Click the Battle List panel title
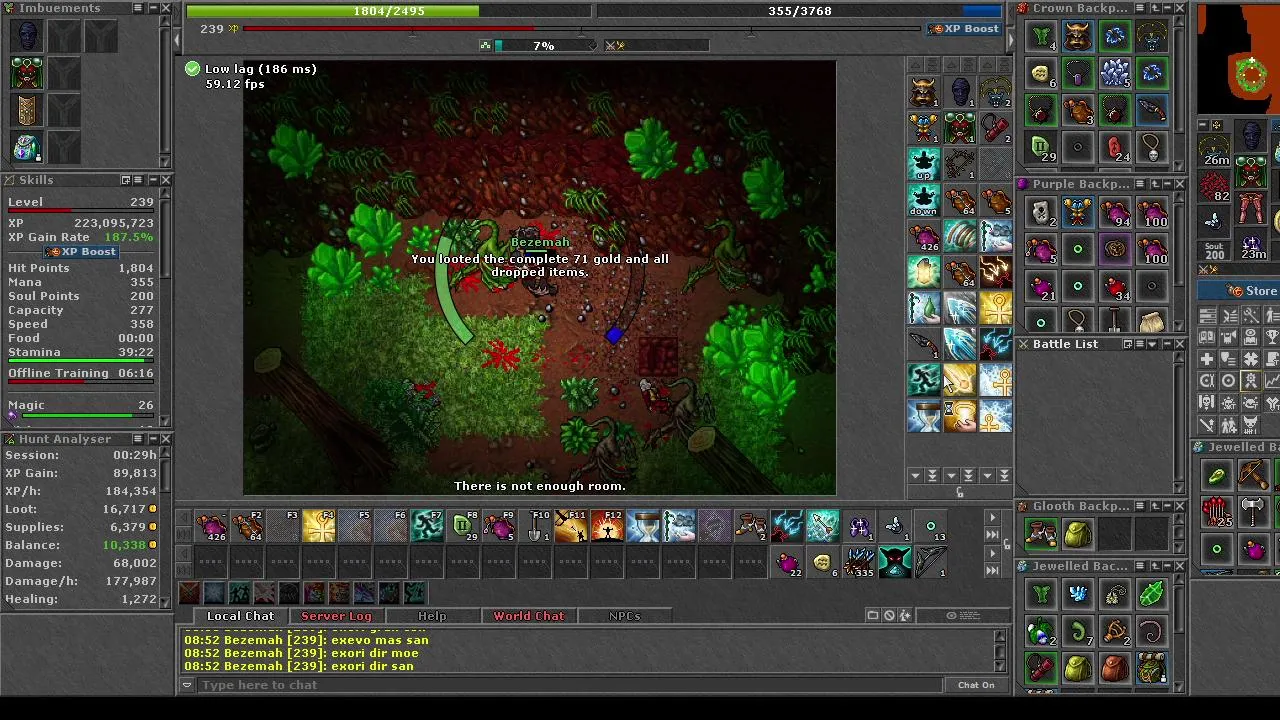The width and height of the screenshot is (1280, 720). tap(1065, 344)
